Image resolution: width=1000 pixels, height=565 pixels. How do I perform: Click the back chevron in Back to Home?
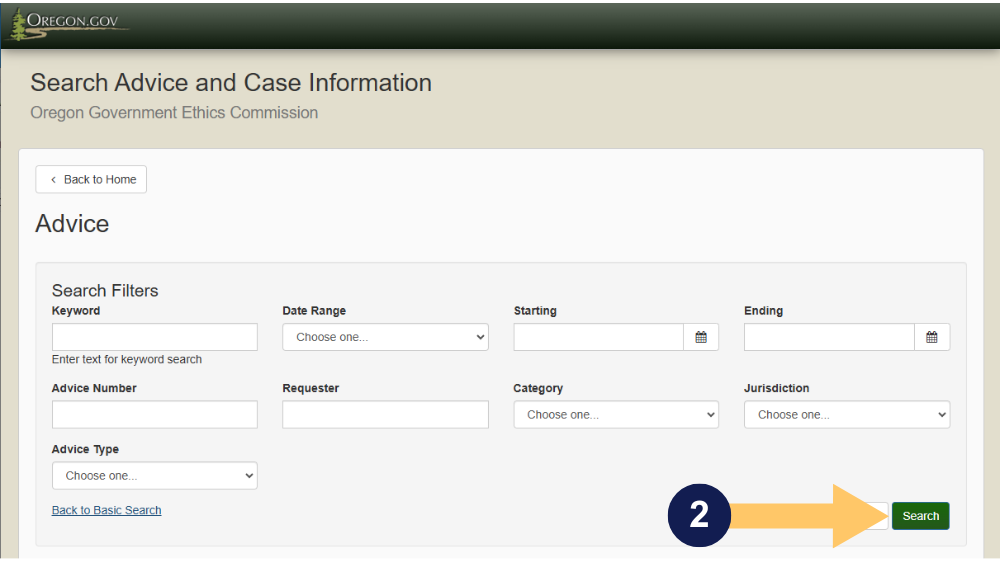coord(53,180)
